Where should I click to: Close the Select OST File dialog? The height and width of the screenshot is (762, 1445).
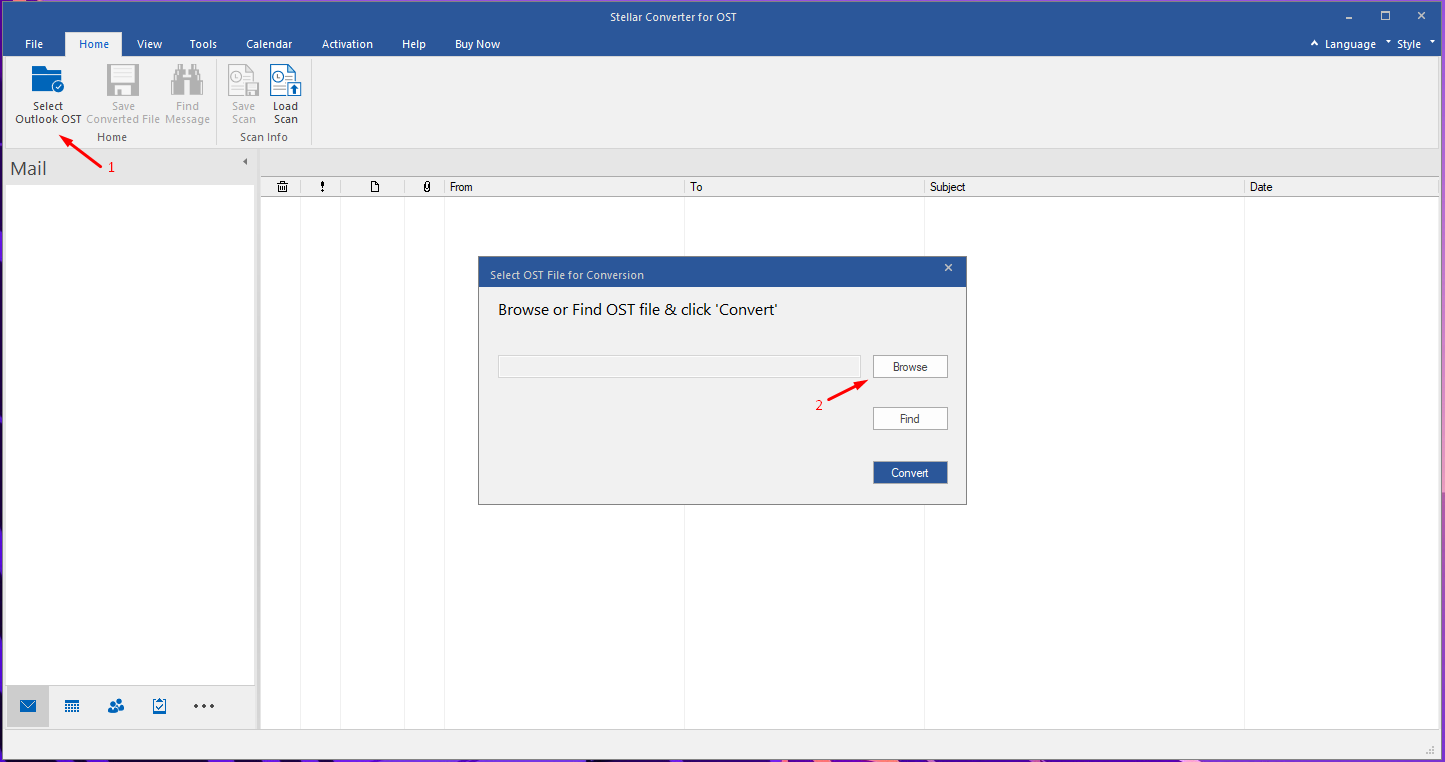click(948, 268)
